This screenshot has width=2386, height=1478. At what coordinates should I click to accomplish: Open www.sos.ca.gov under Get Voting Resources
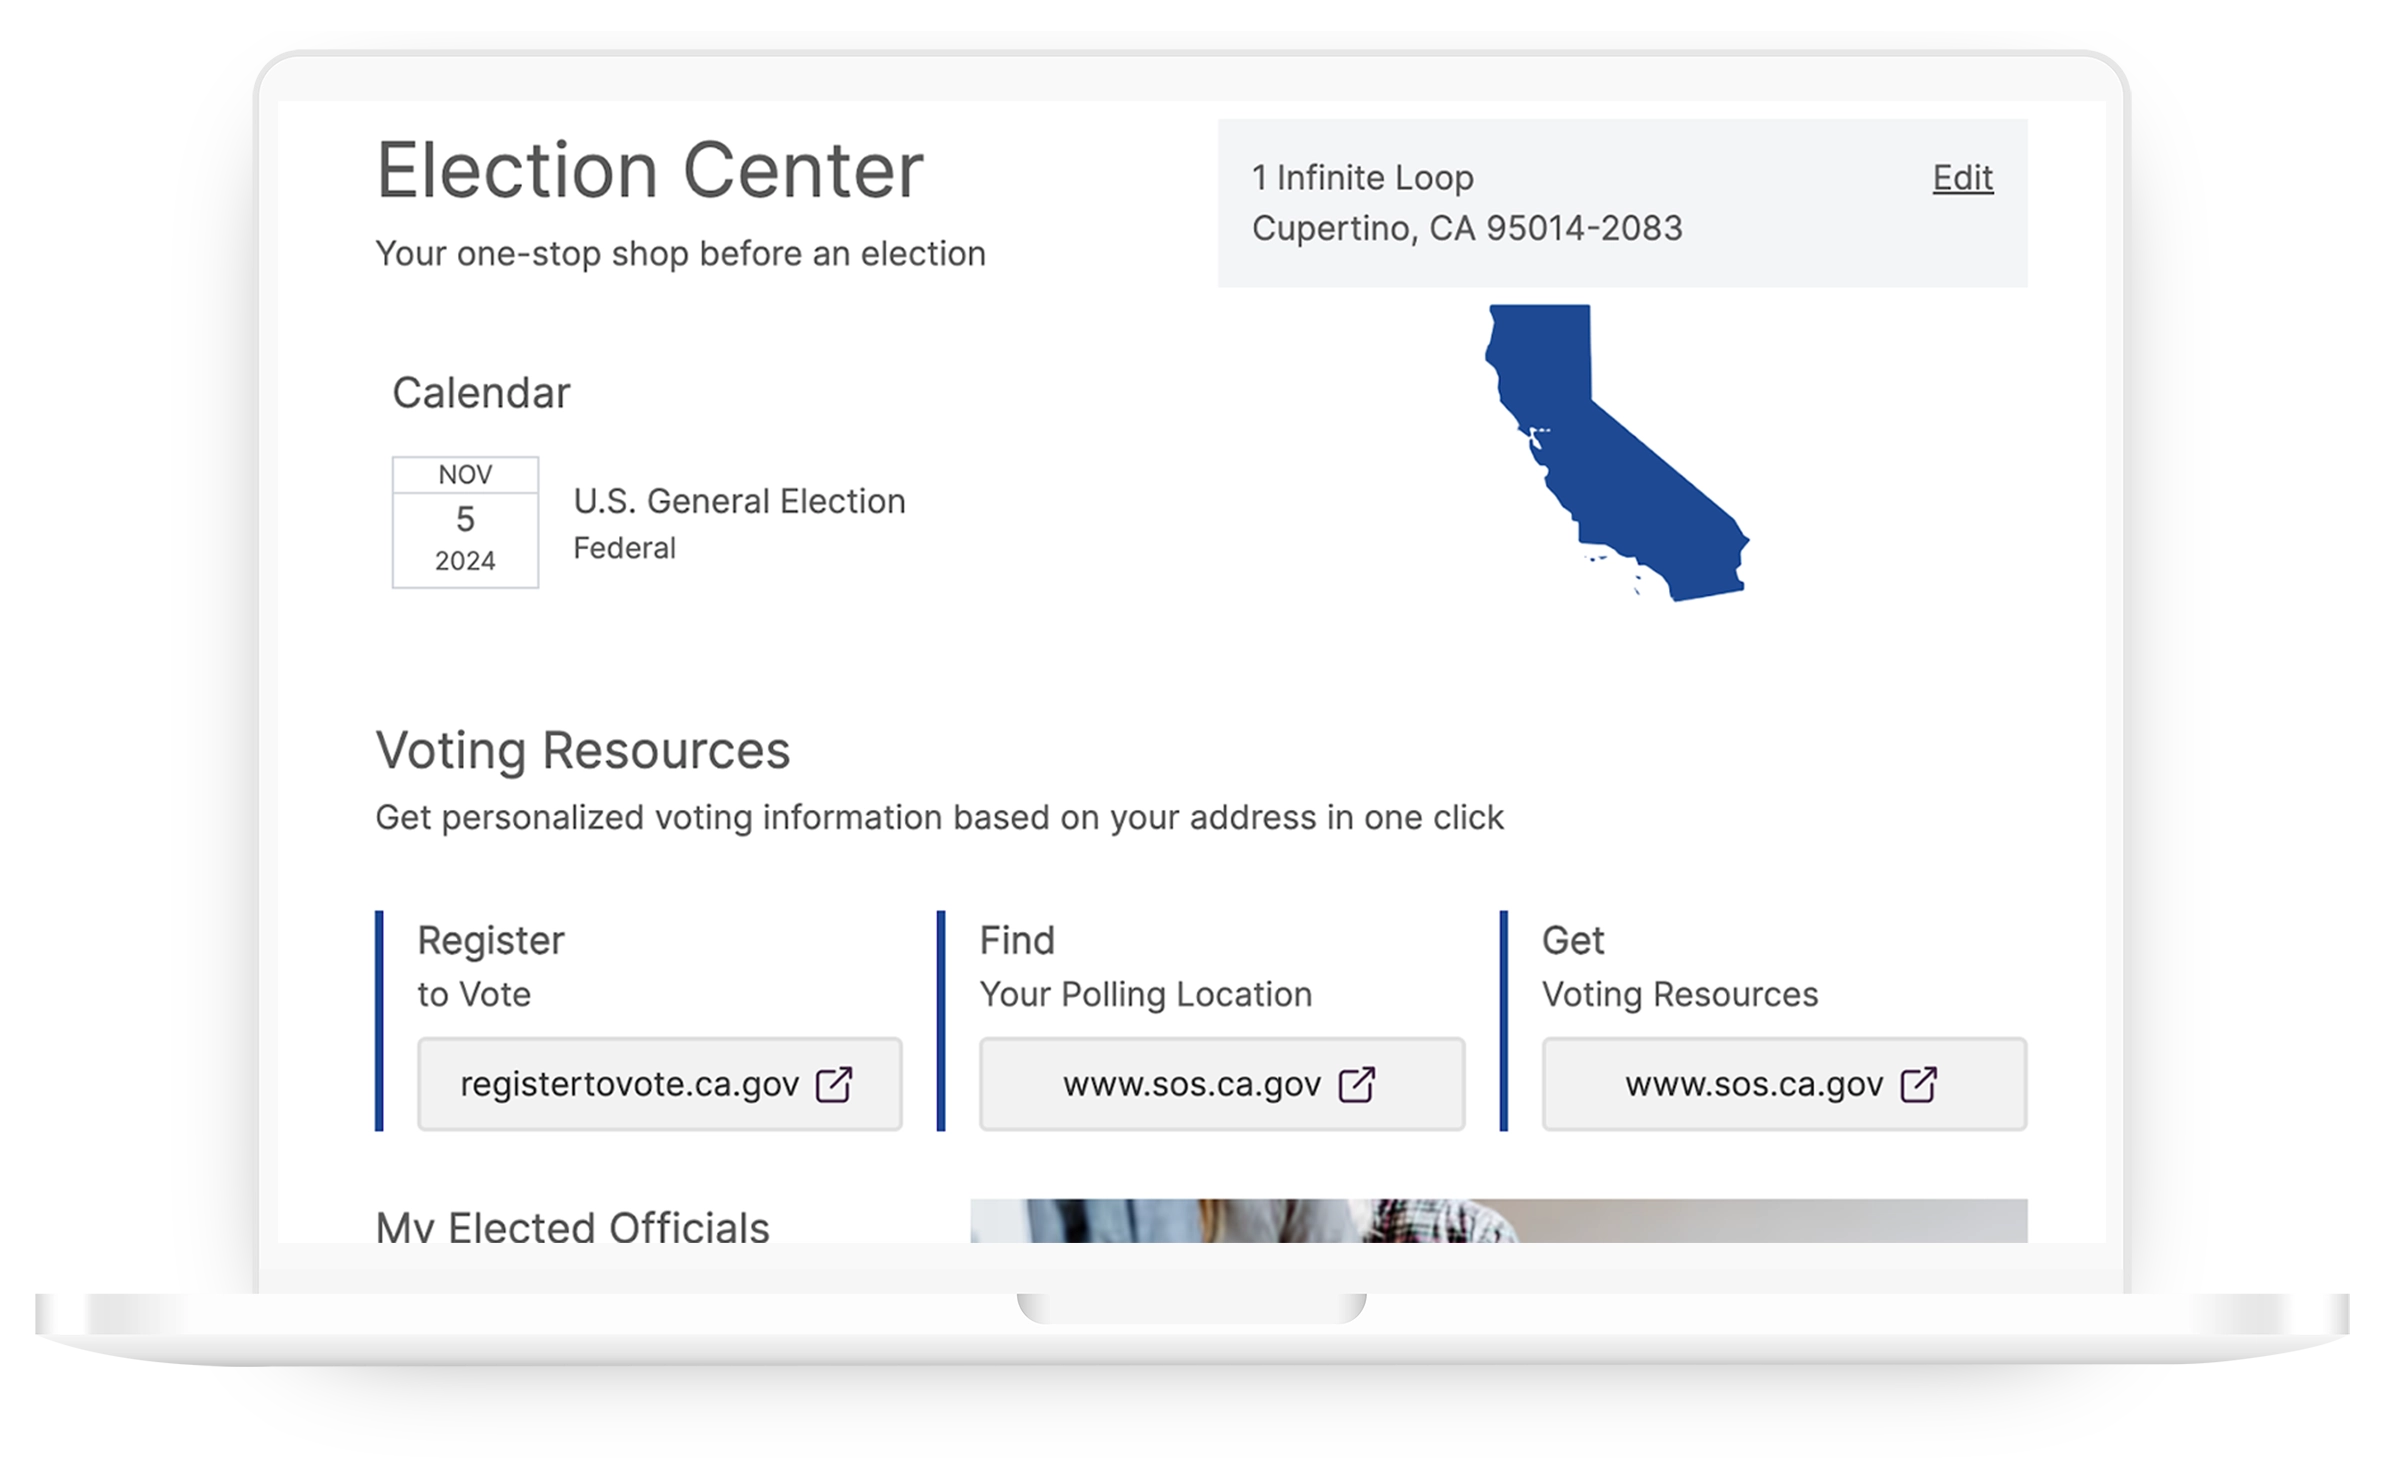(x=1784, y=1084)
